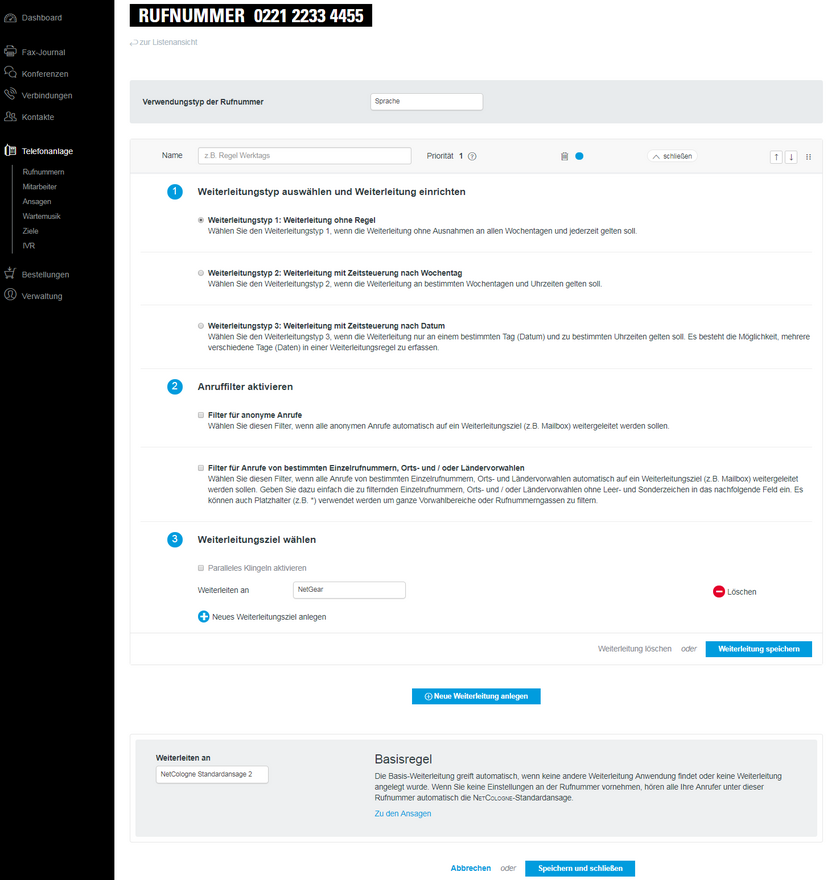This screenshot has height=880, width=840.
Task: Open Ansagen in the Telefonanlage submenu
Action: pos(37,201)
